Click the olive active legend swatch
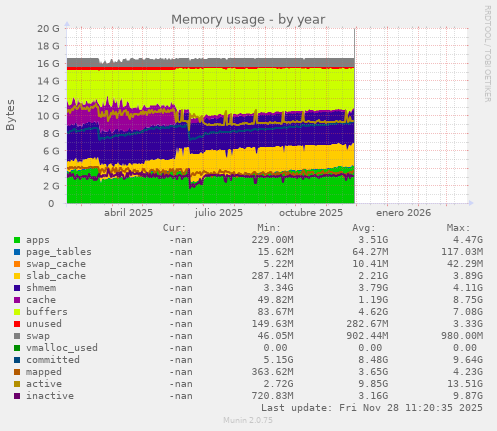 pos(17,384)
